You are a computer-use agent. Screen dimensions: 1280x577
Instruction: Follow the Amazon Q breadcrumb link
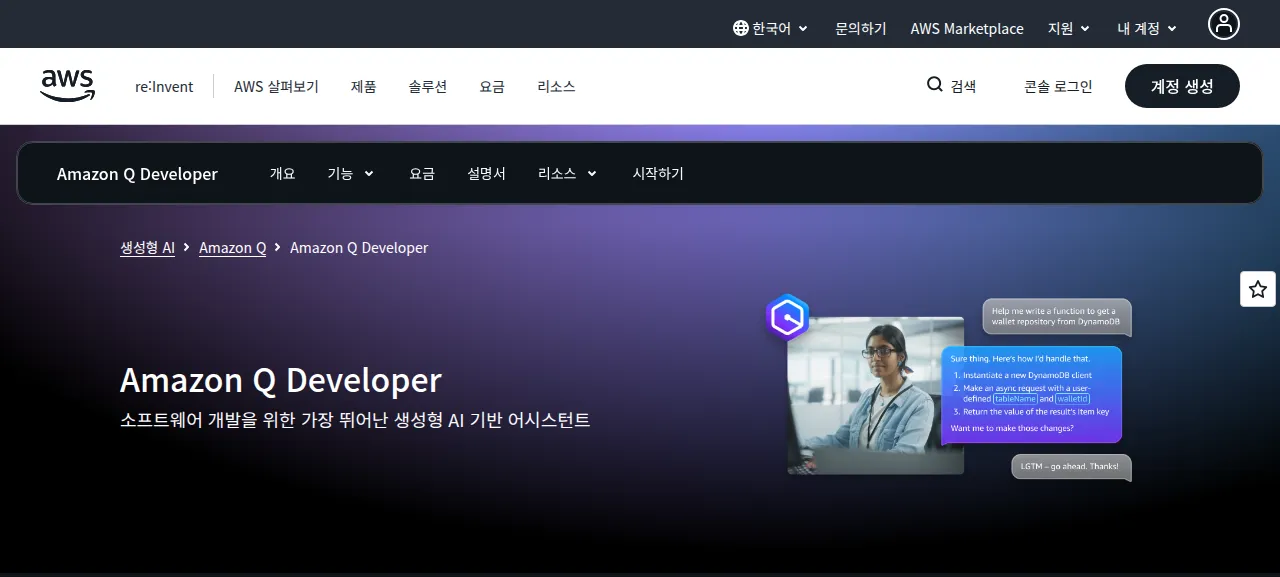(233, 247)
